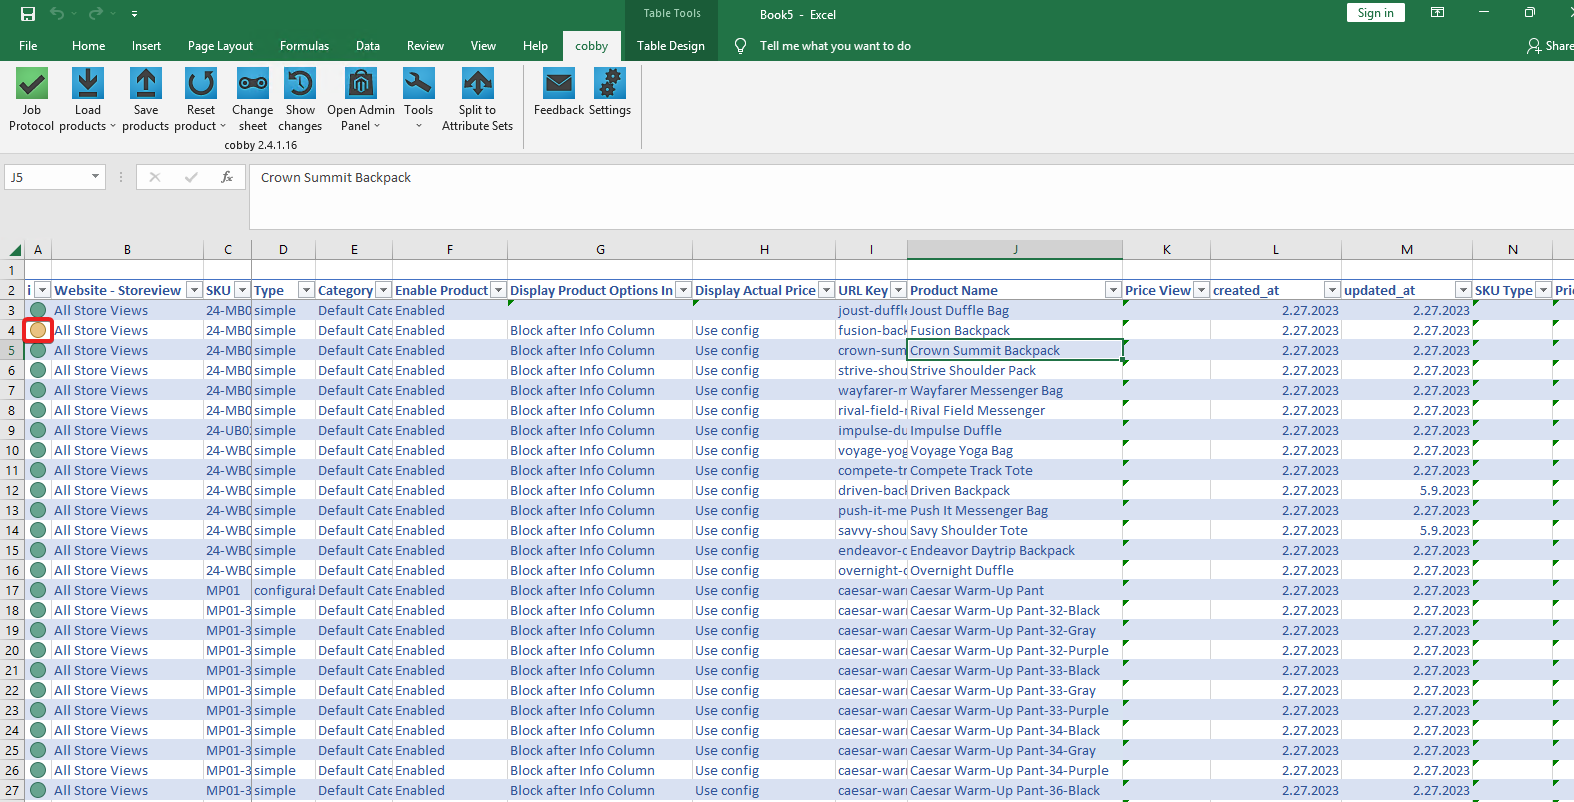Click the formula bar Enter checkmark
1574x802 pixels.
pyautogui.click(x=191, y=177)
